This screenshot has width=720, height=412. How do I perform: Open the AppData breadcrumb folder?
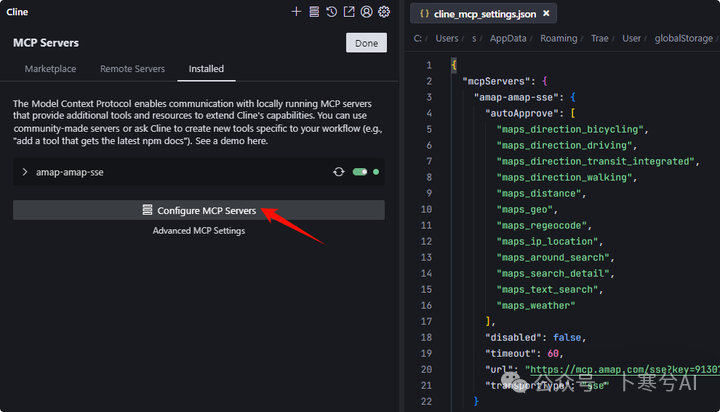click(x=508, y=39)
